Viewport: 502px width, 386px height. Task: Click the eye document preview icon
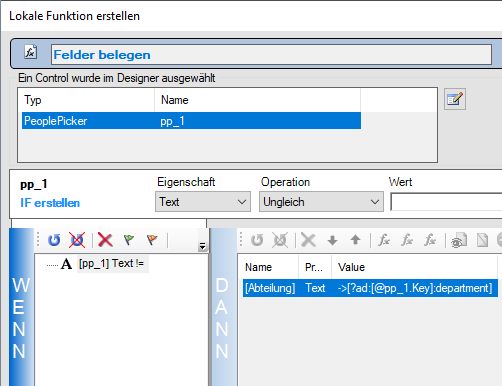click(x=459, y=240)
